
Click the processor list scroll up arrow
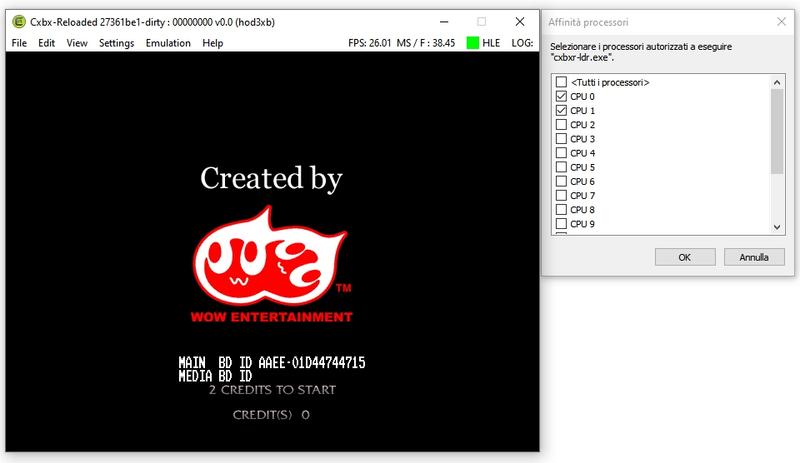[x=777, y=82]
